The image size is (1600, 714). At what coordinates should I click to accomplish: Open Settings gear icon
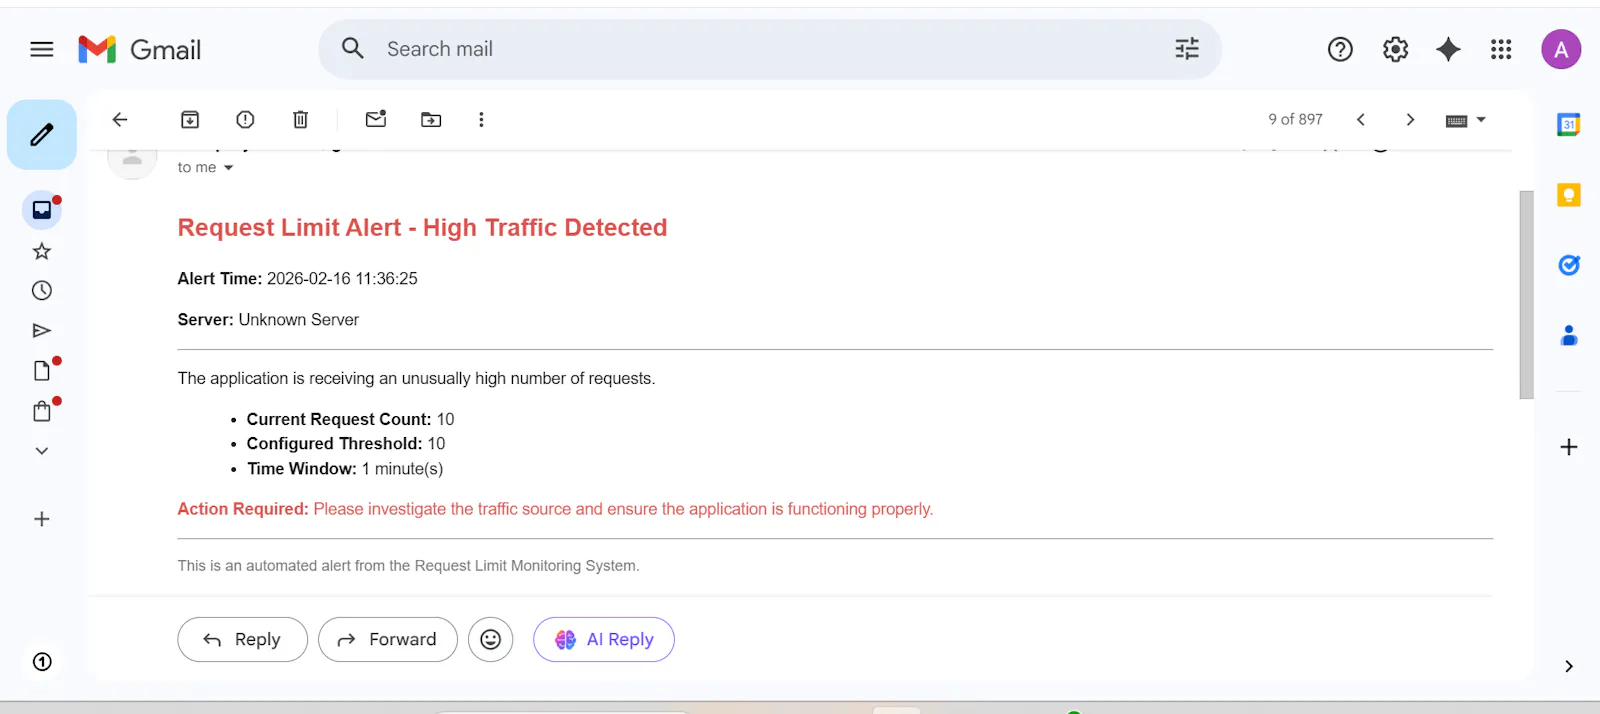(x=1395, y=49)
